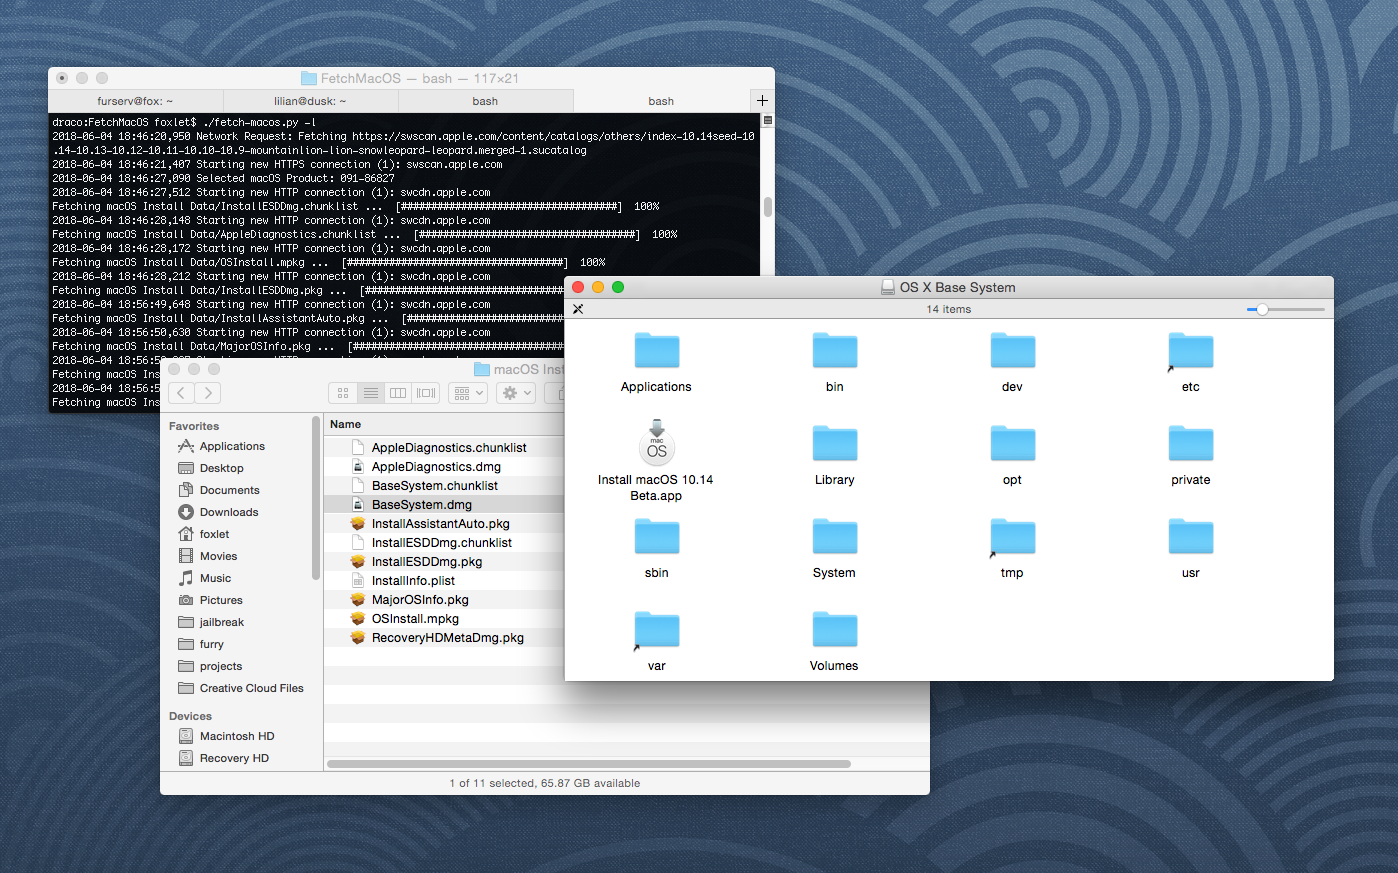This screenshot has width=1398, height=873.
Task: Select Documents in Finder sidebar
Action: 218,490
